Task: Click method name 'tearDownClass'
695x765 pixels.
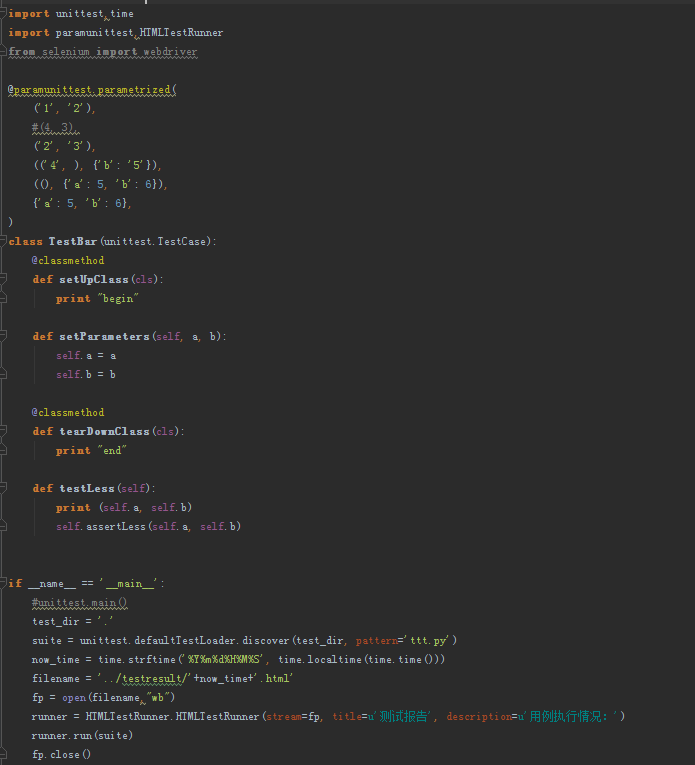Action: coord(104,432)
